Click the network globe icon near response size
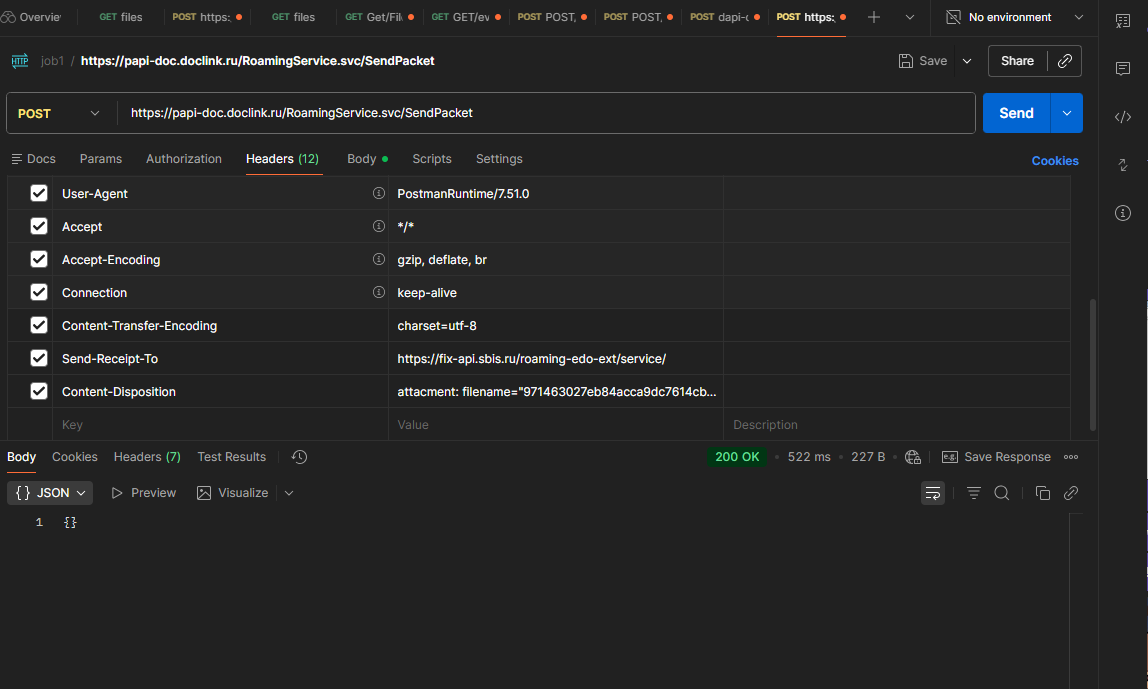 coord(912,457)
